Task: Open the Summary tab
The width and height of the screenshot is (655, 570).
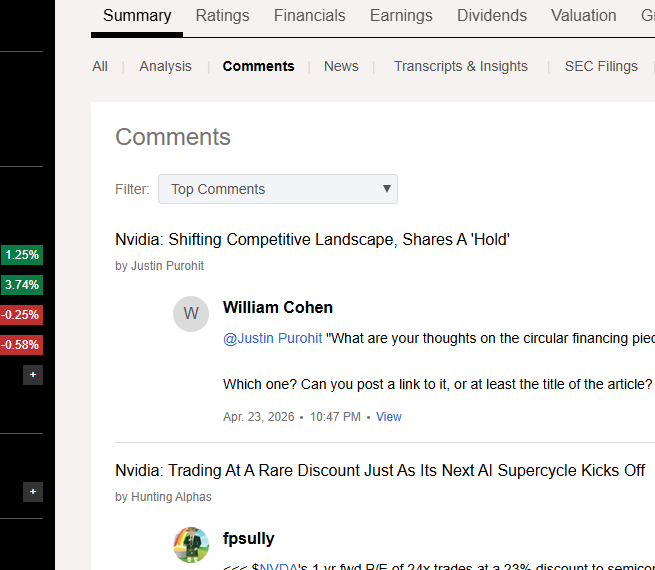Action: [x=137, y=16]
